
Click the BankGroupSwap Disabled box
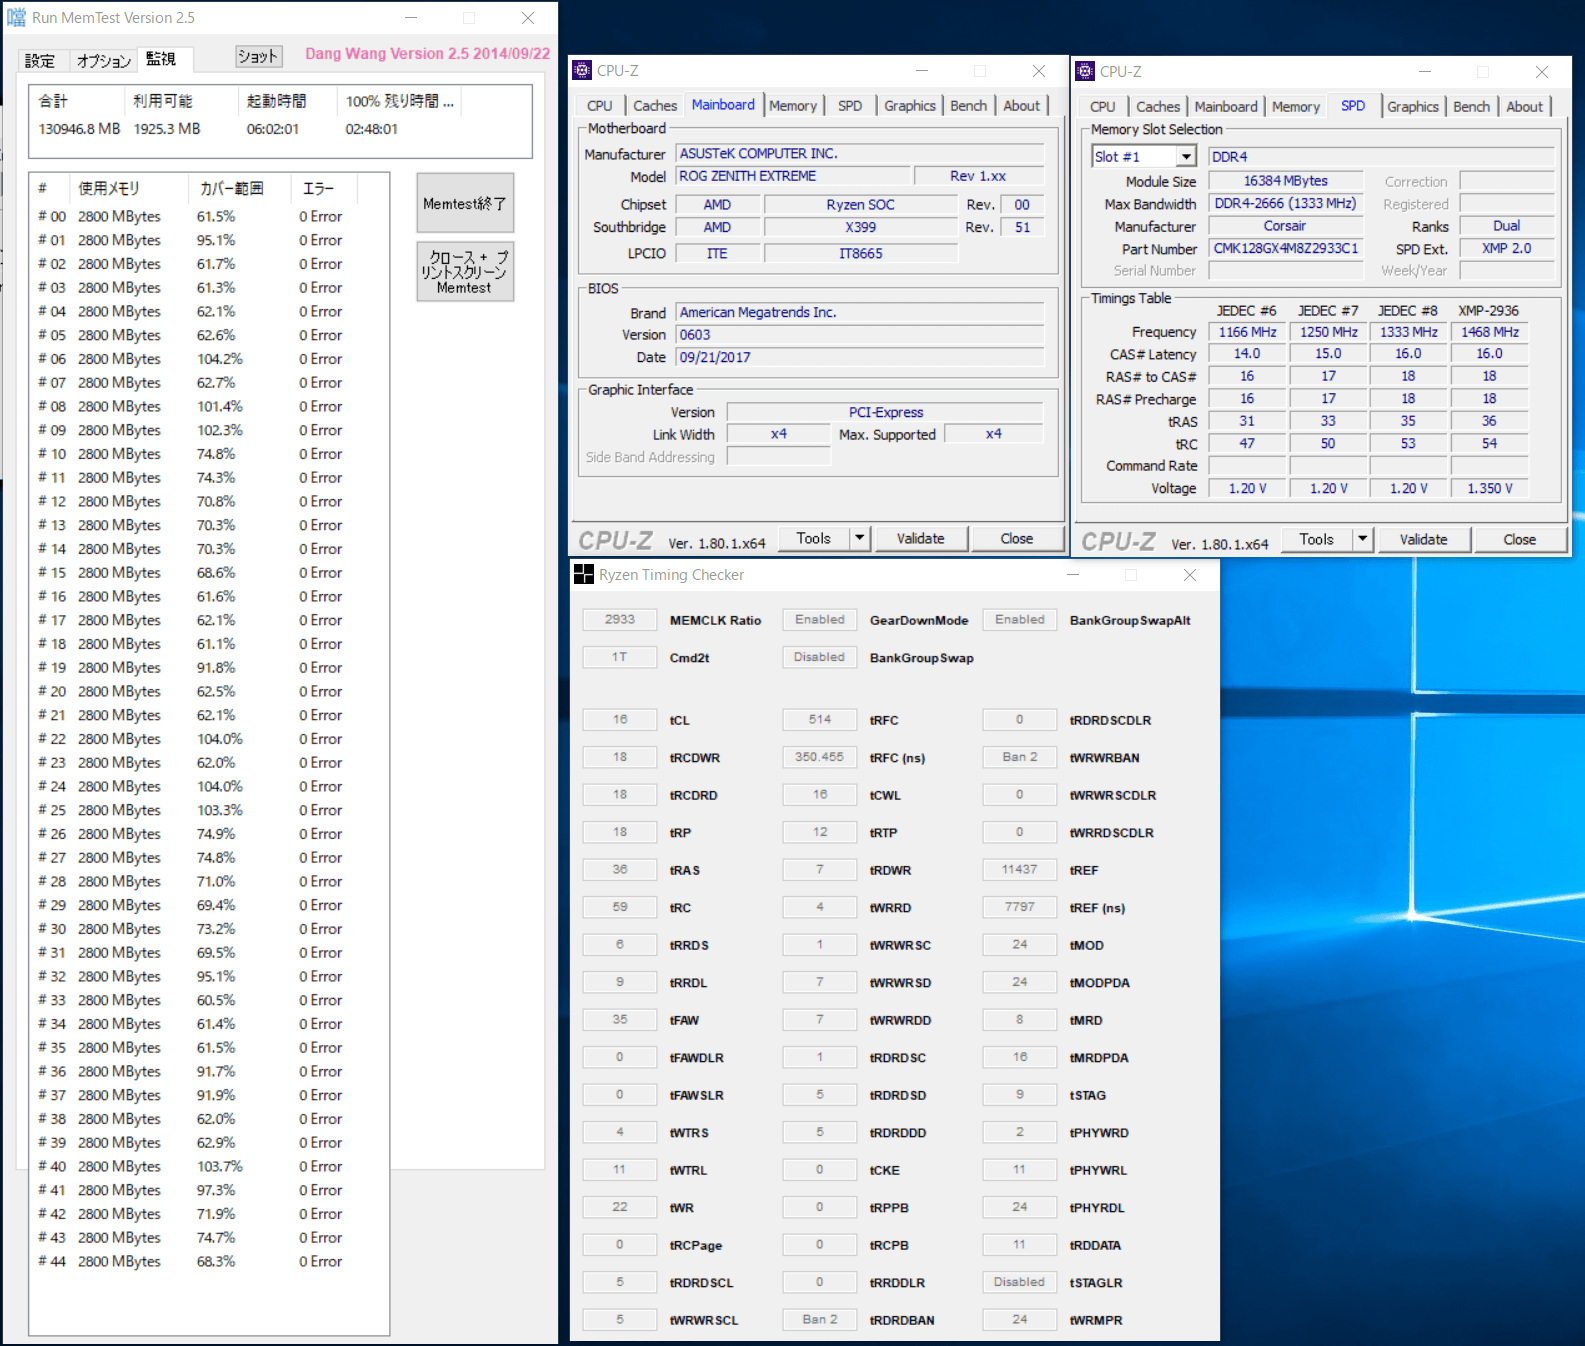coord(820,657)
